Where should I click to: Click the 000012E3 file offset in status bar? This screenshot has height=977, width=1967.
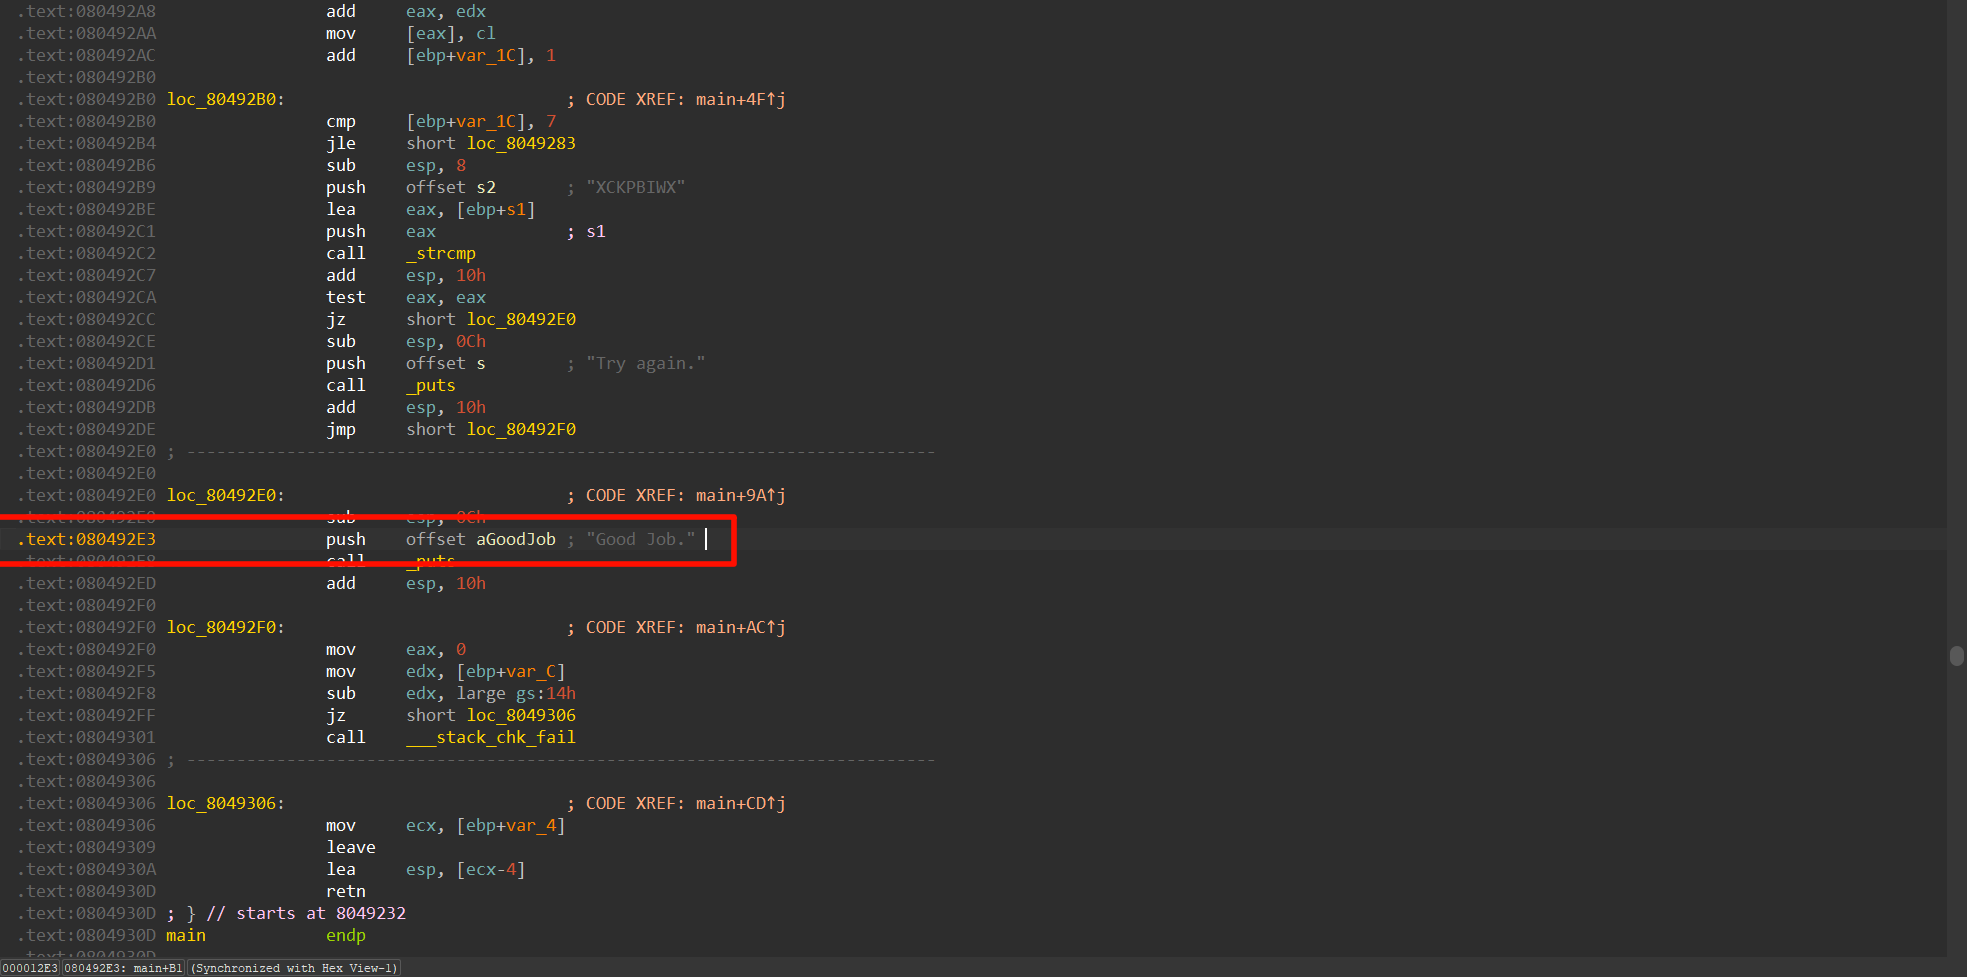[30, 968]
